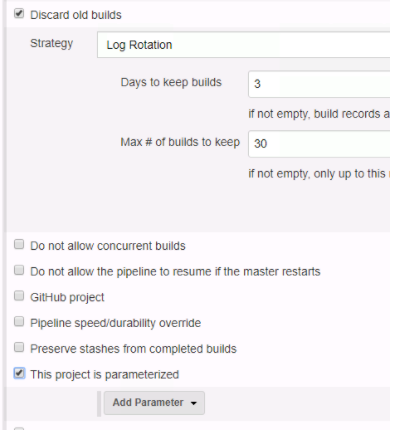Open the Strategy Log Rotation dropdown
Screen dimensions: 395x438
click(243, 45)
